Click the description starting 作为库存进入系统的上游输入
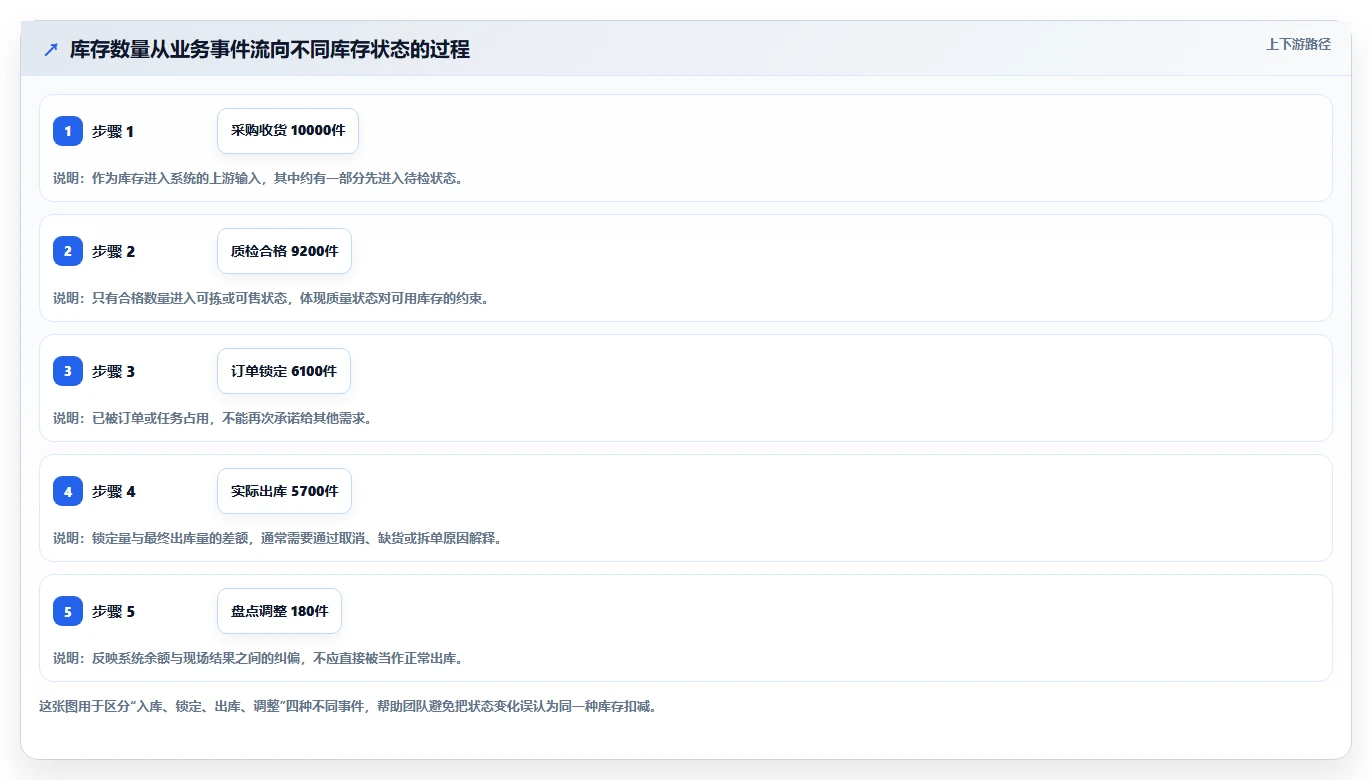 tap(258, 178)
